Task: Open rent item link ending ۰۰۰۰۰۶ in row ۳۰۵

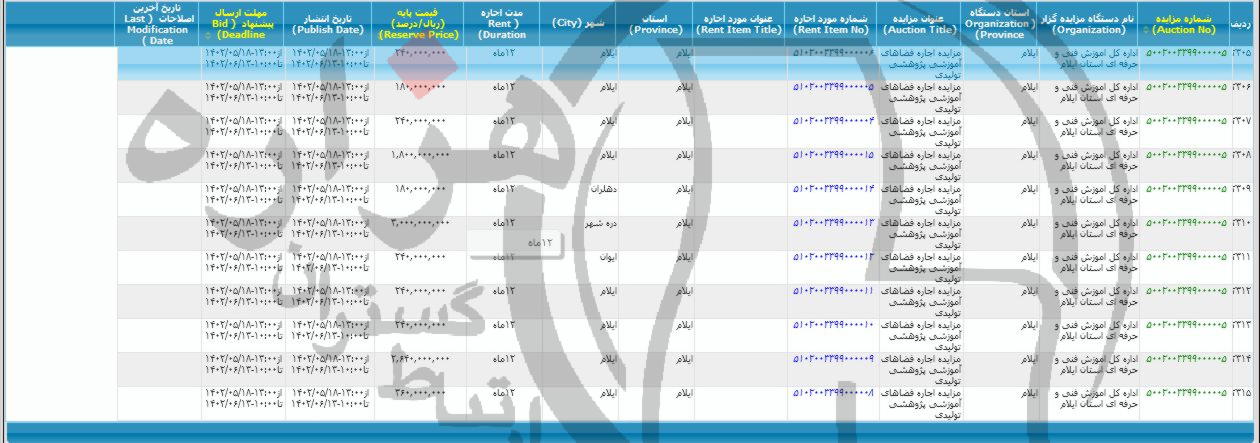Action: 834,54
